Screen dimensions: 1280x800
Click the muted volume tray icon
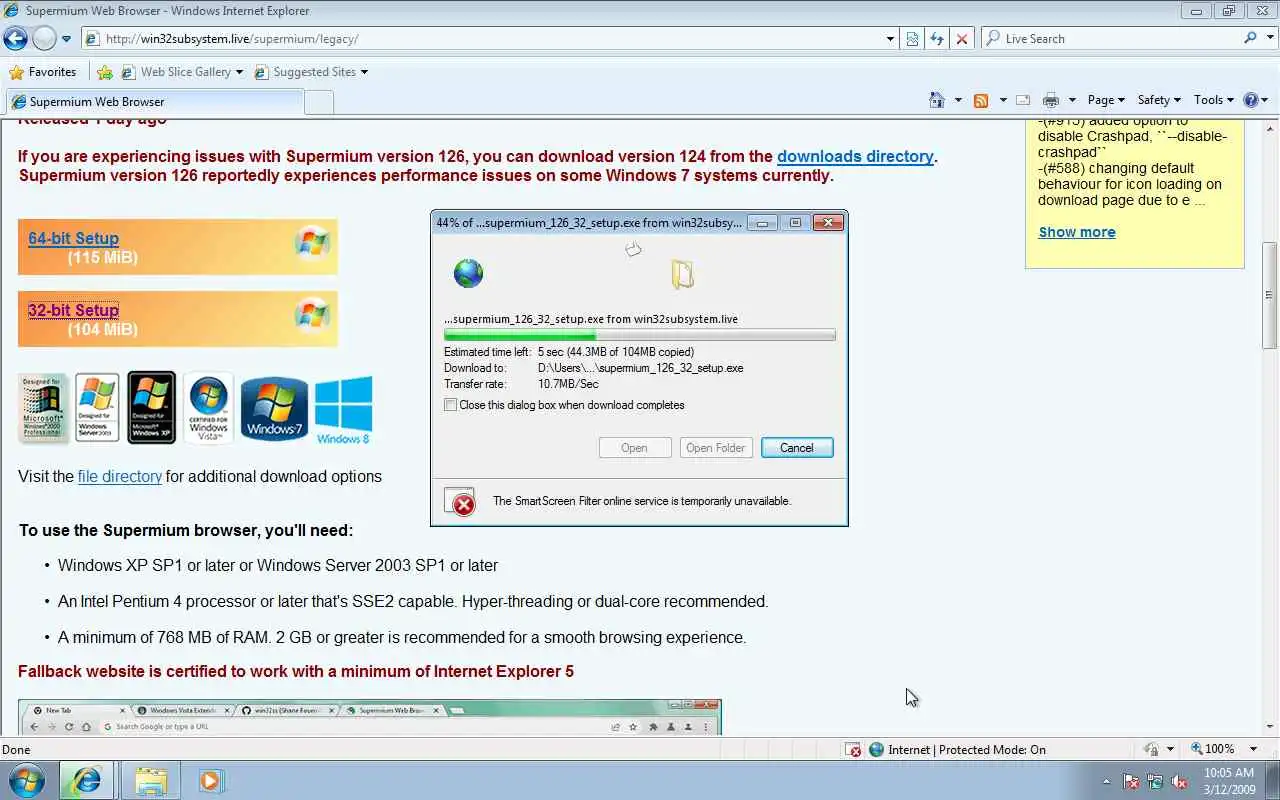click(x=1179, y=781)
